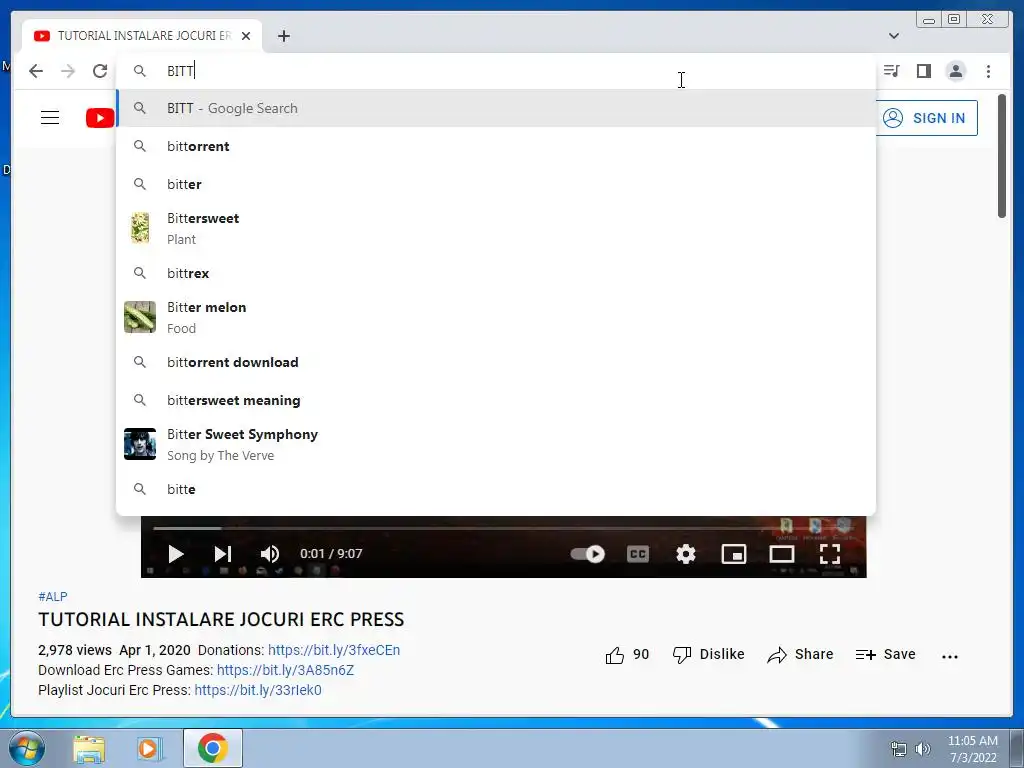The image size is (1024, 768).
Task: Toggle the autoplay switch
Action: [588, 554]
